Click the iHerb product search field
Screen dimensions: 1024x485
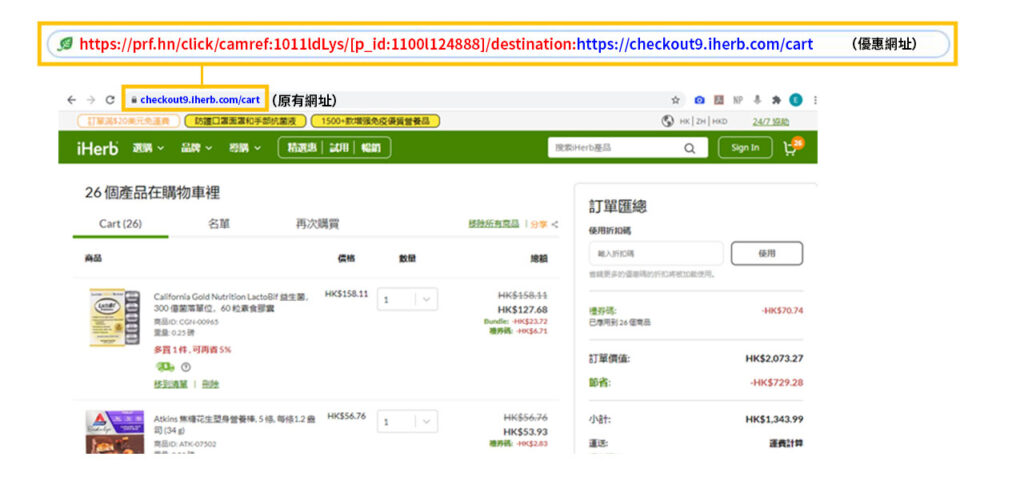pos(615,148)
